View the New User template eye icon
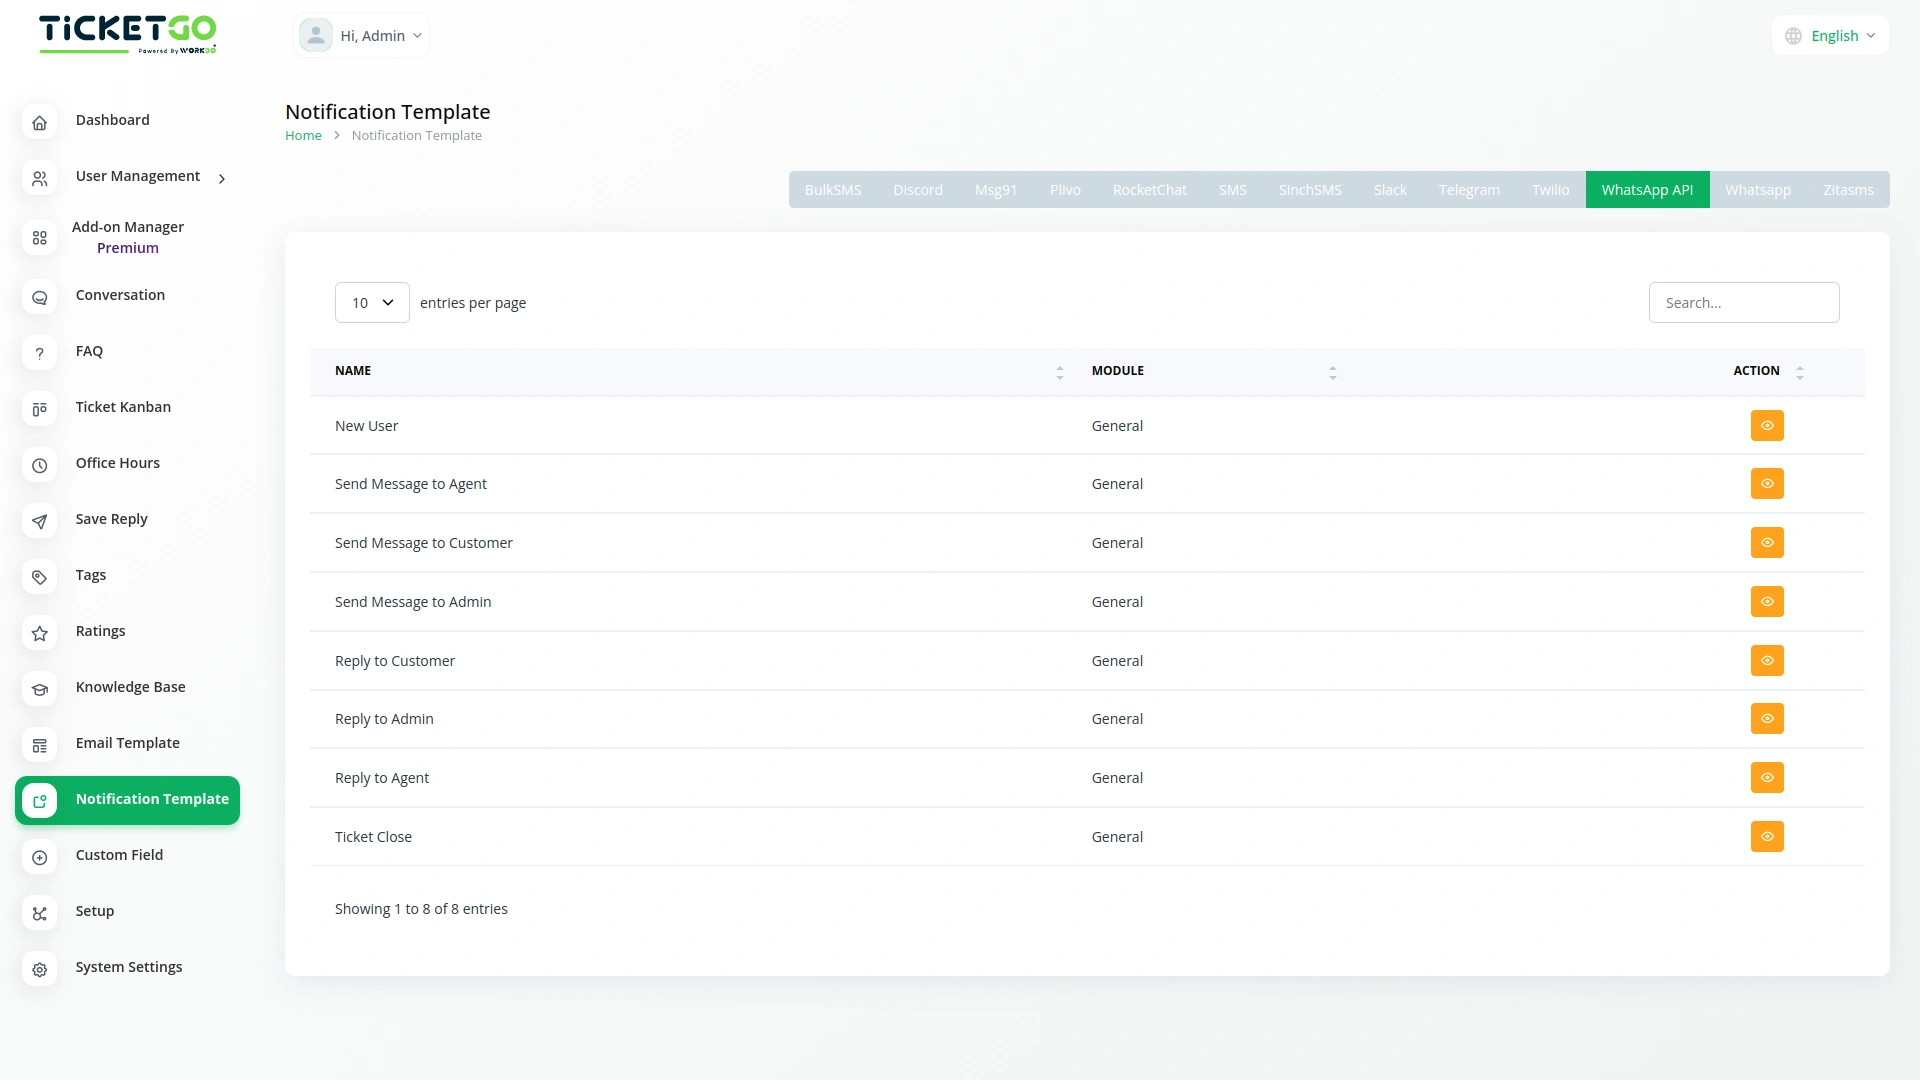 [1767, 425]
